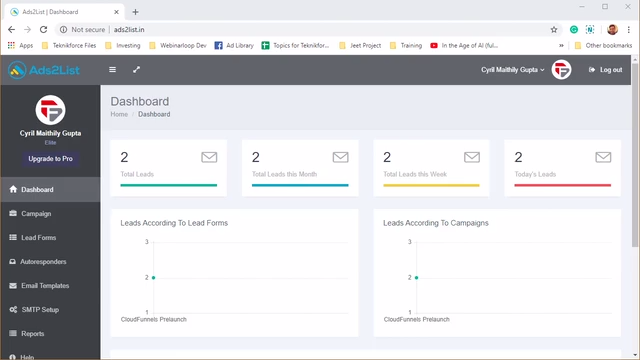Toggle the hamburger sidebar menu
This screenshot has height=360, width=640.
[112, 70]
